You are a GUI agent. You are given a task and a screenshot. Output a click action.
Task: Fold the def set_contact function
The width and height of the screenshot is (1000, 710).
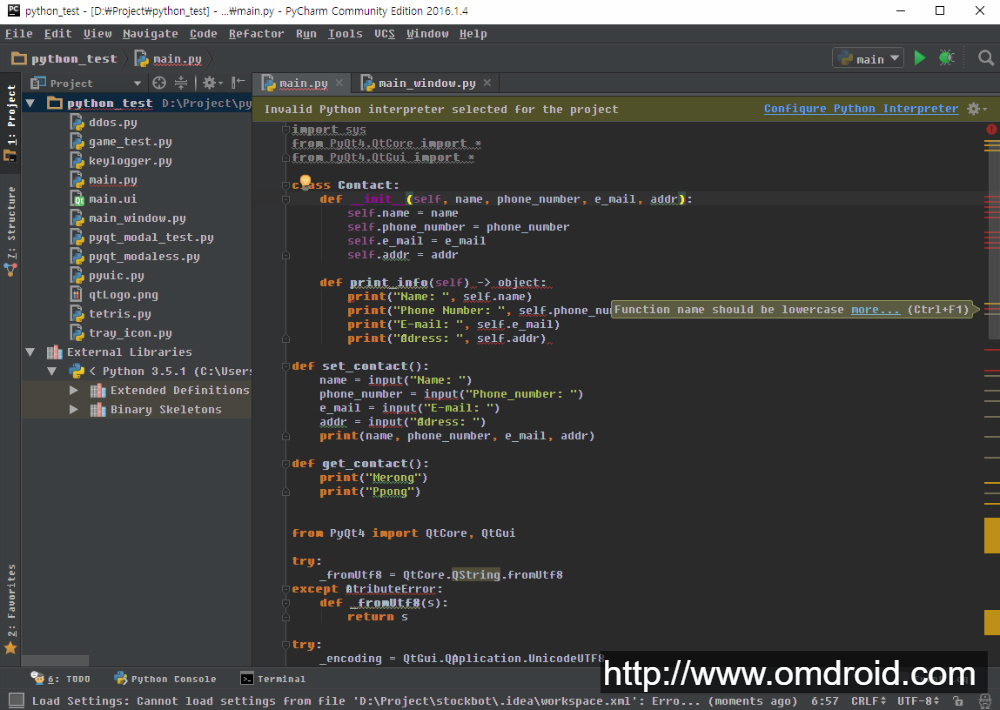[x=286, y=366]
